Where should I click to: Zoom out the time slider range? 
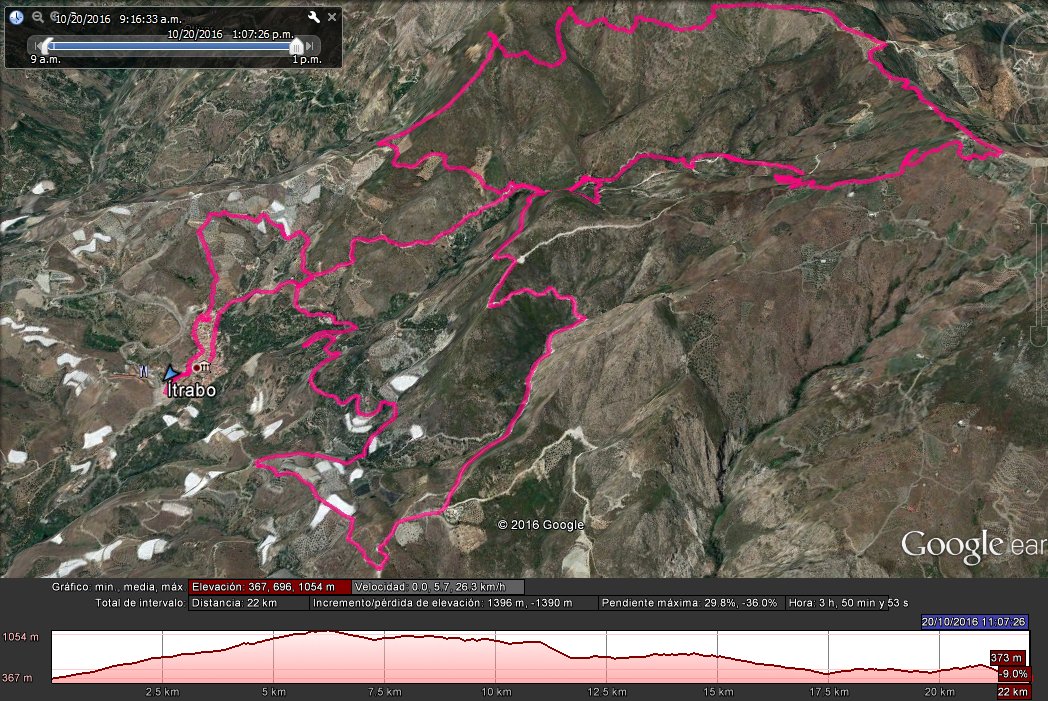[37, 17]
